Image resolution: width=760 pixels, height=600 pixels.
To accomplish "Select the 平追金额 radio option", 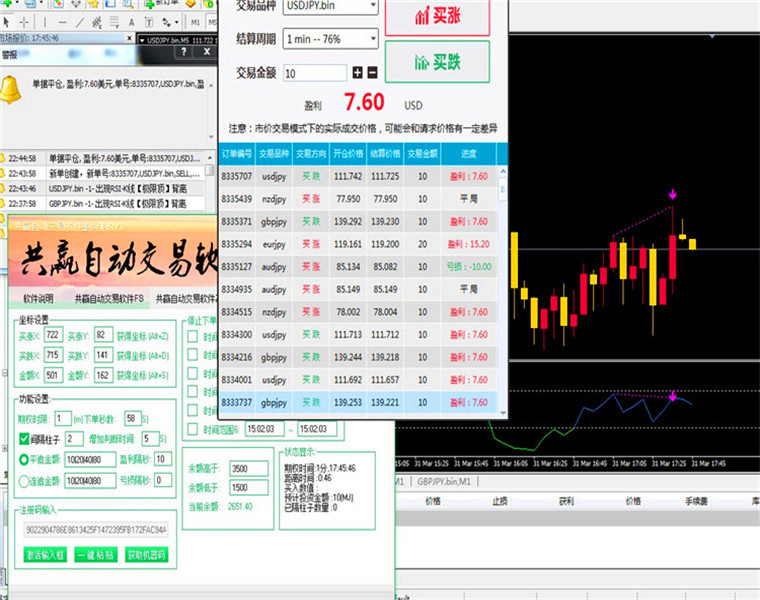I will (x=23, y=459).
